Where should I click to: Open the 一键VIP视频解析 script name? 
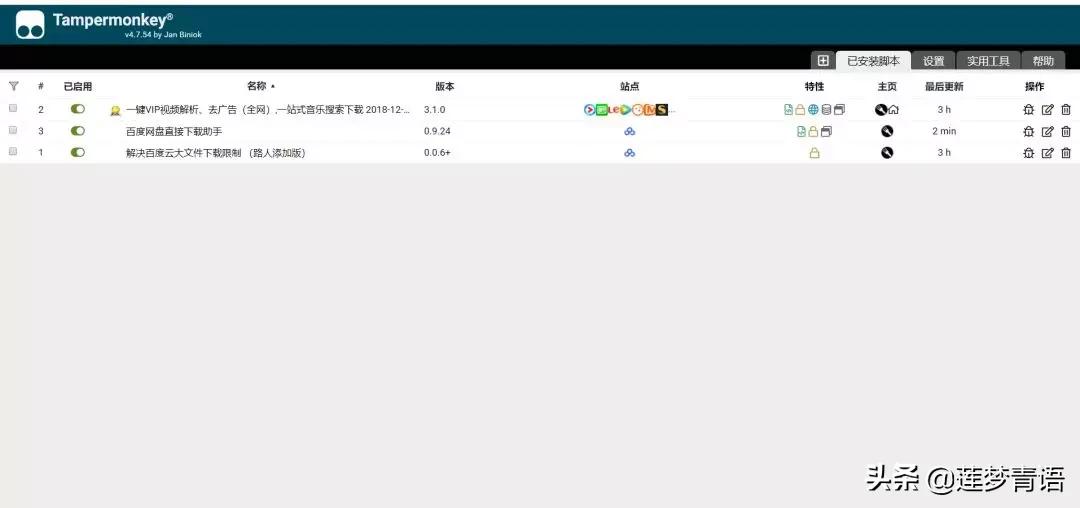(x=269, y=109)
